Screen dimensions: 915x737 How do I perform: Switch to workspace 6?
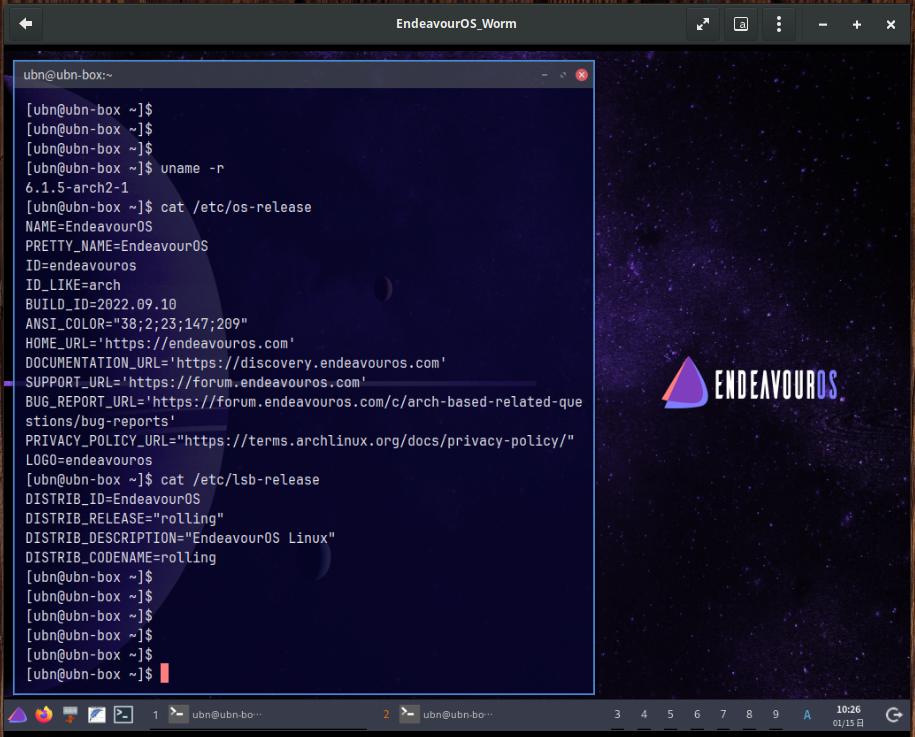(697, 714)
